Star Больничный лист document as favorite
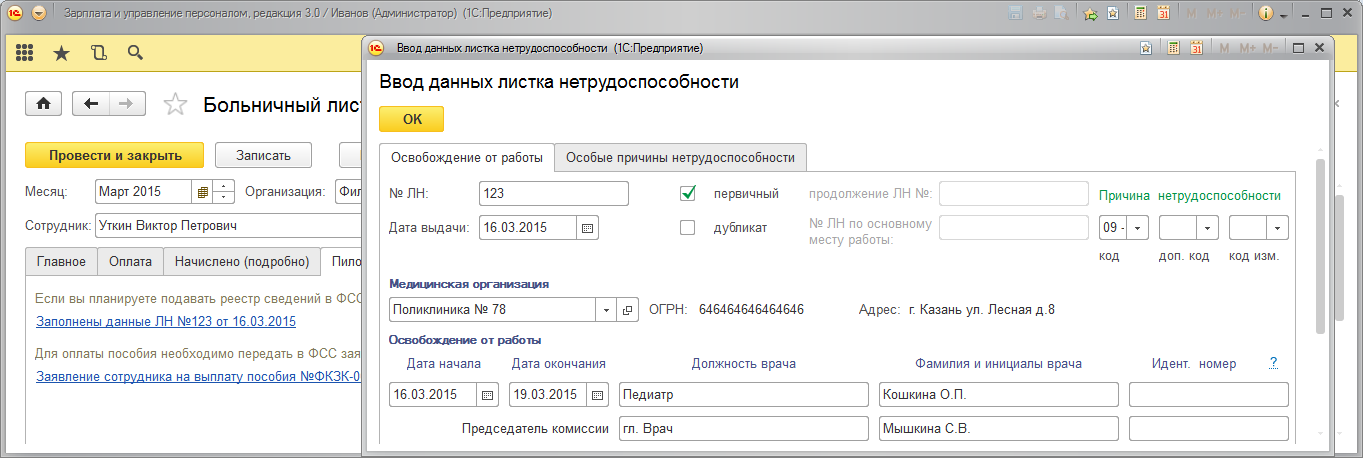Viewport: 1363px width, 458px height. [175, 105]
